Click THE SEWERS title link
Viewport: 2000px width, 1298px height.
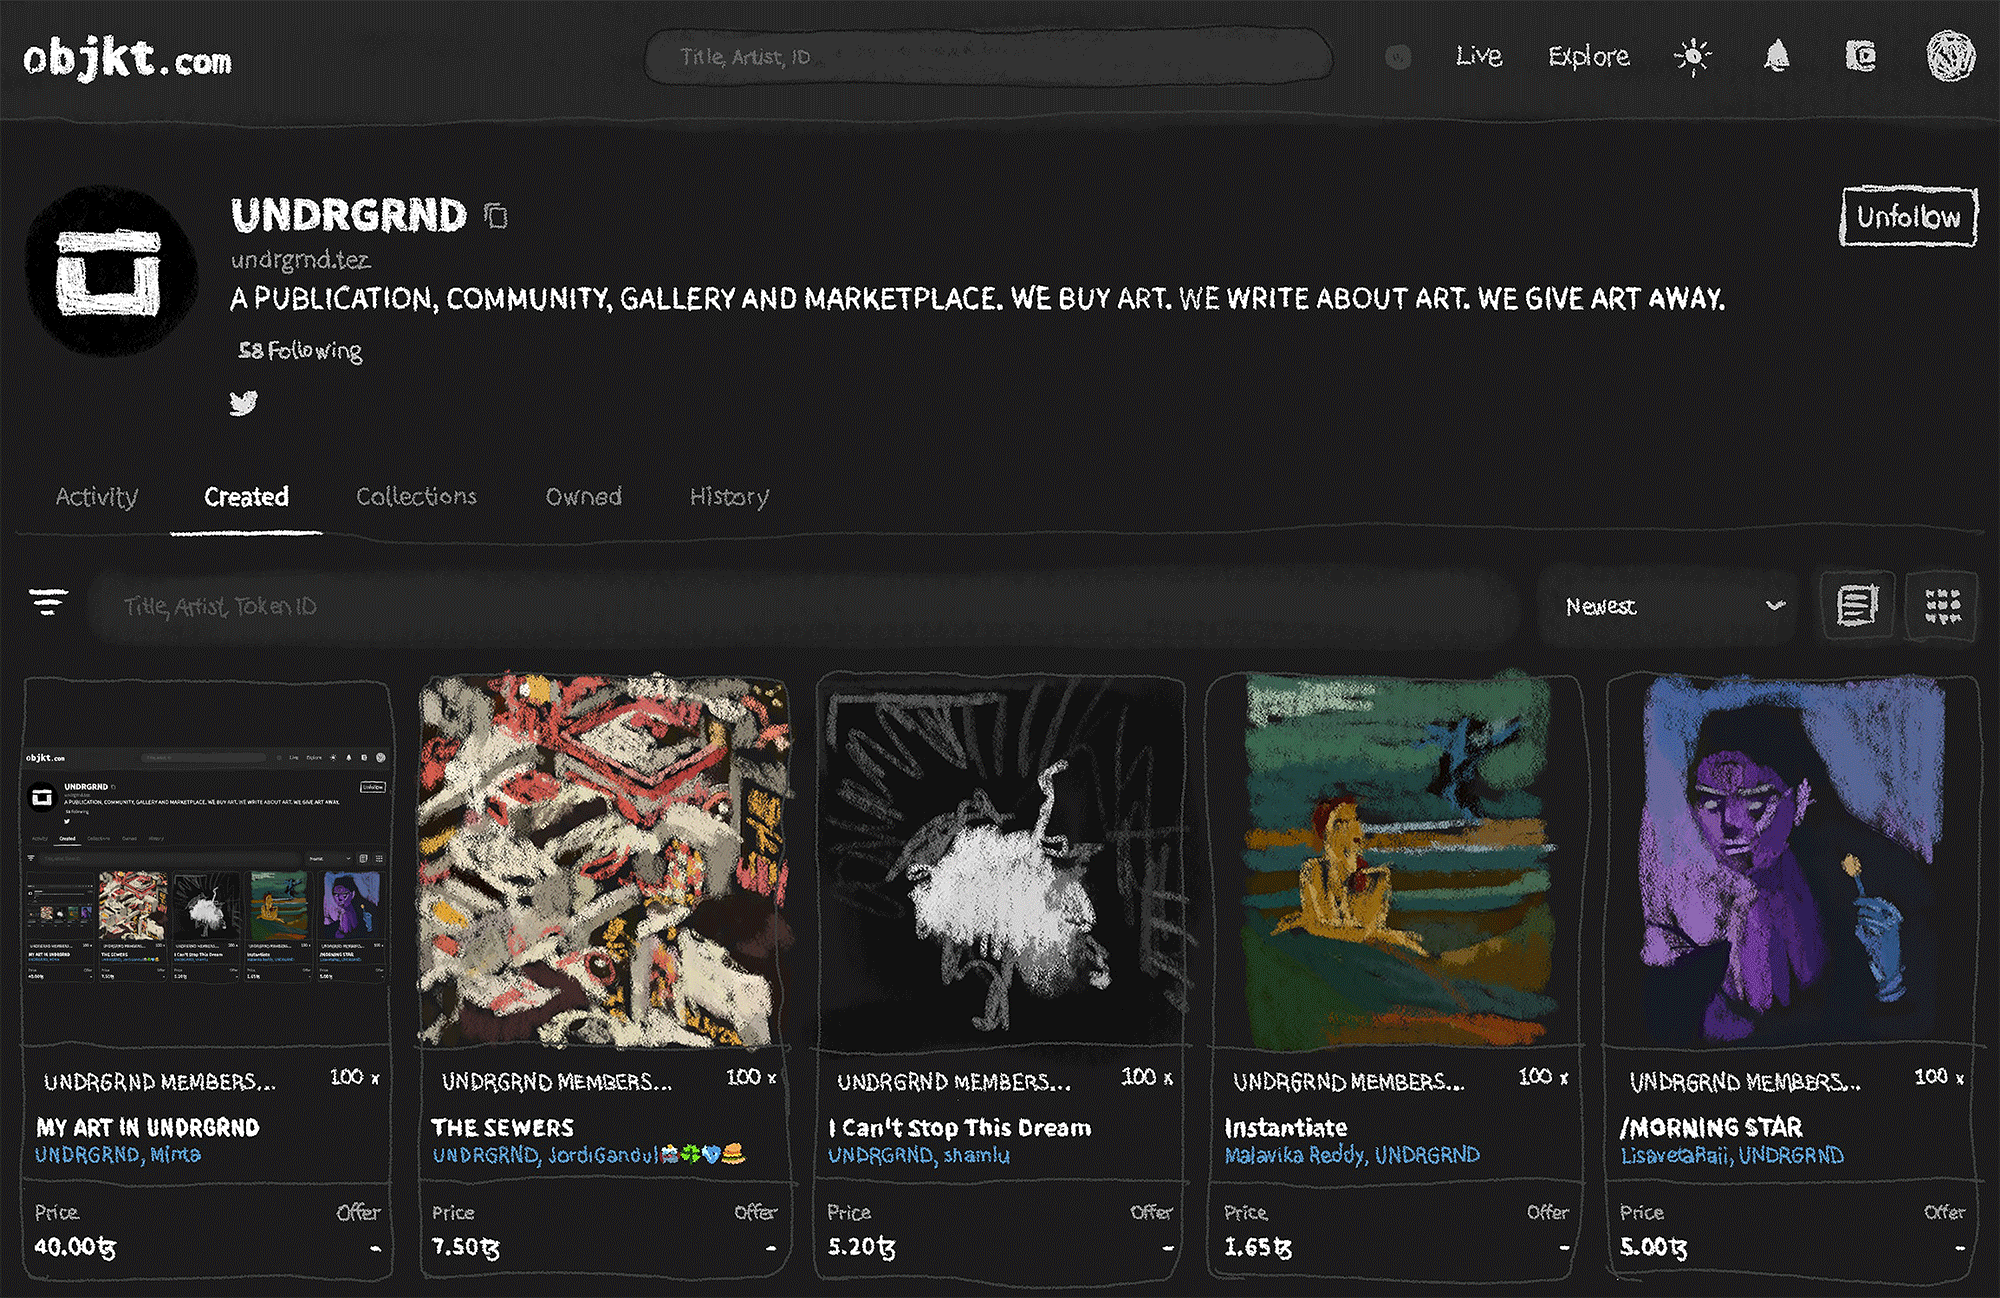point(502,1127)
